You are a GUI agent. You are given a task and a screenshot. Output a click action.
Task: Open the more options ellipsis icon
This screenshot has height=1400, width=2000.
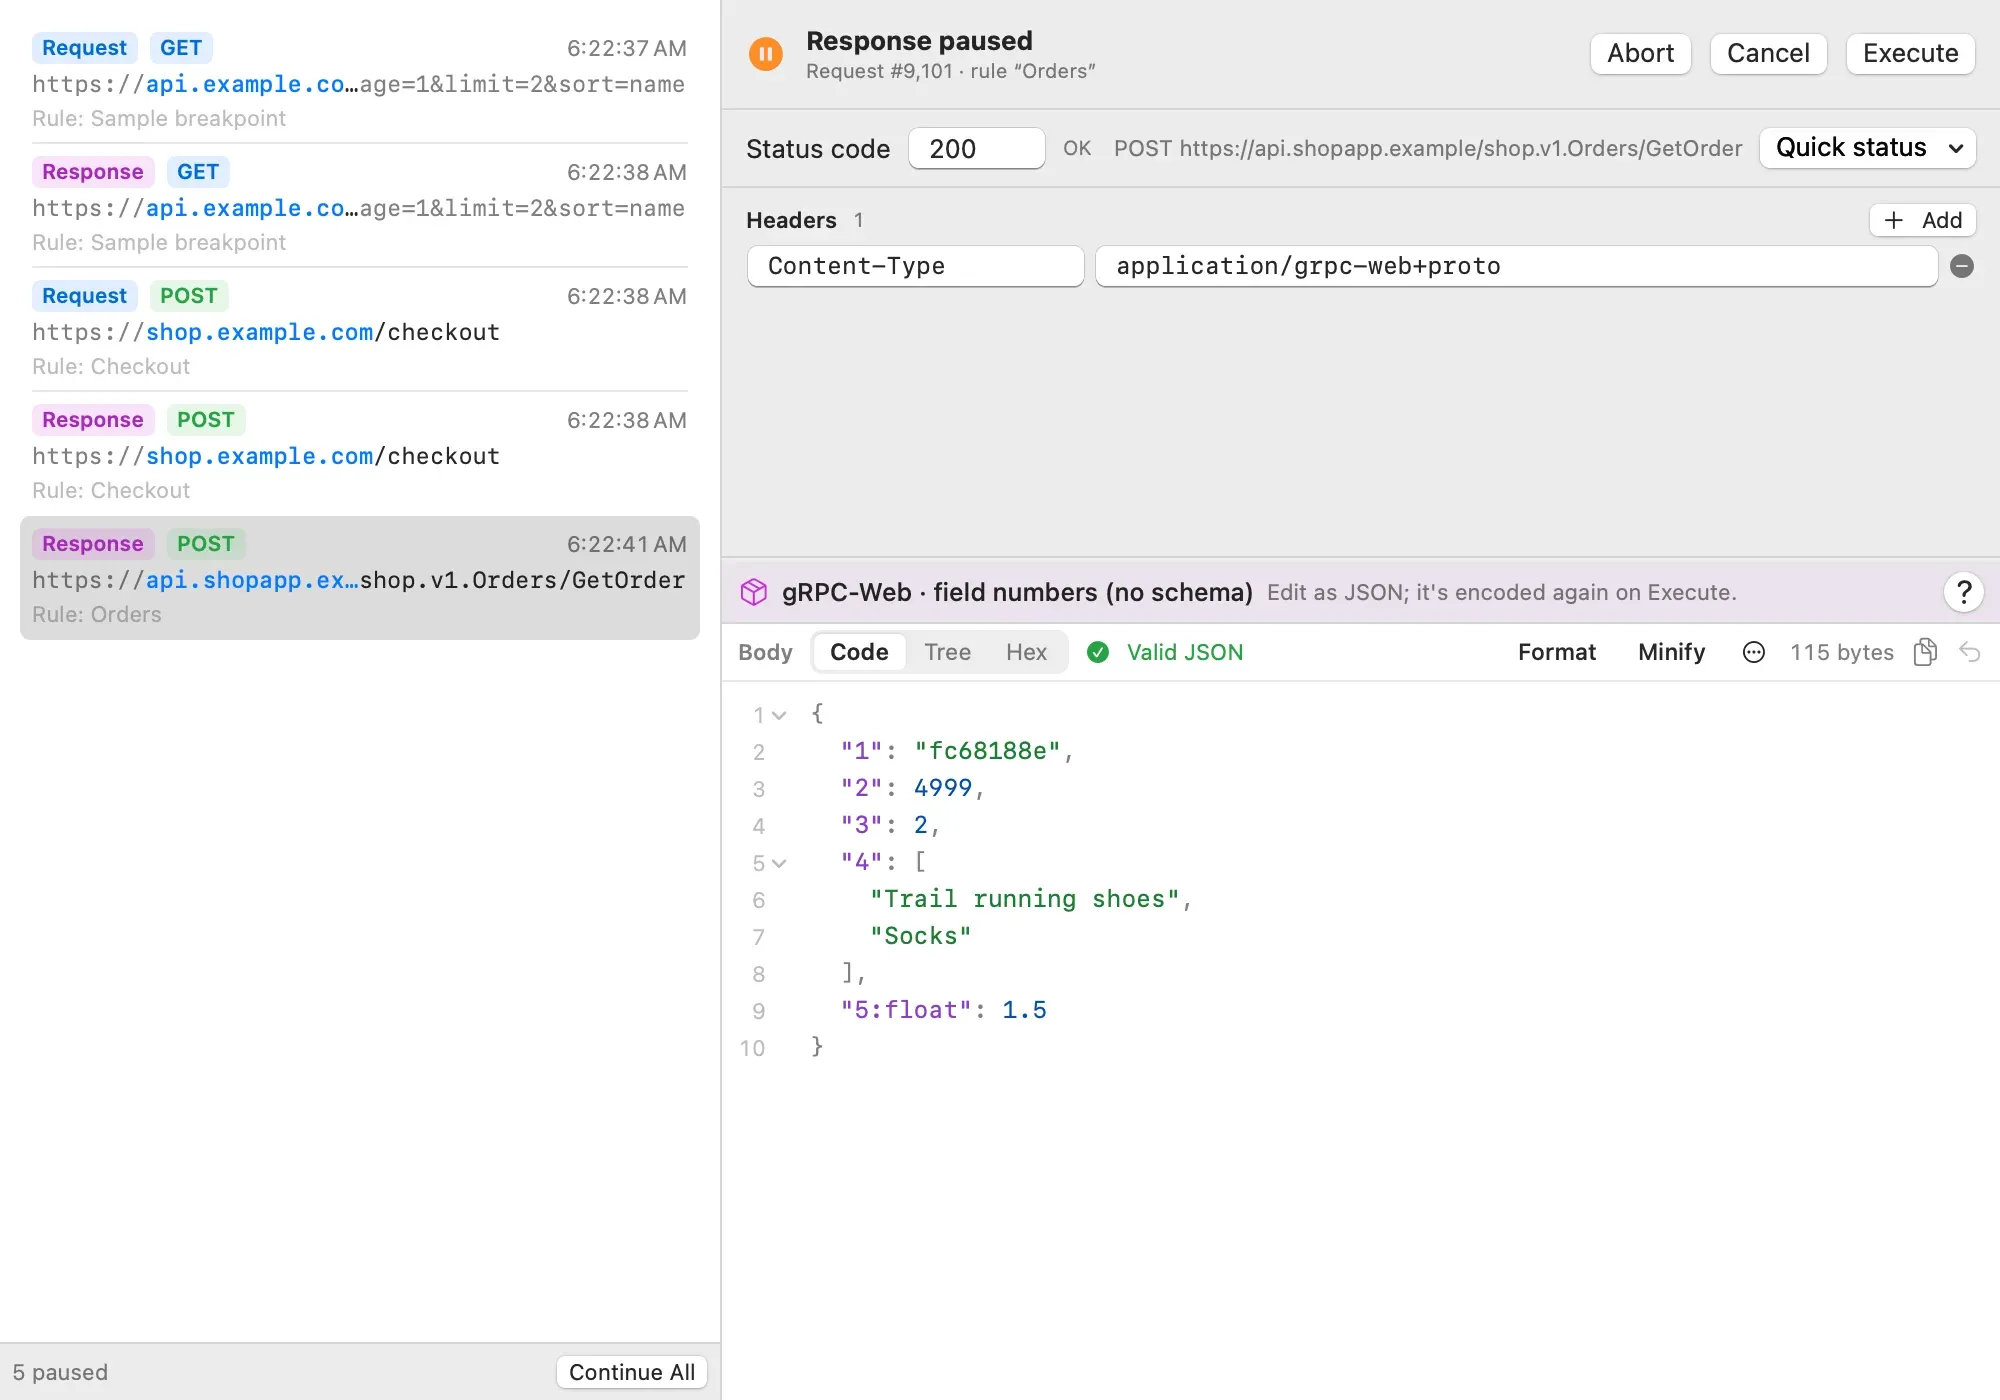pos(1754,652)
